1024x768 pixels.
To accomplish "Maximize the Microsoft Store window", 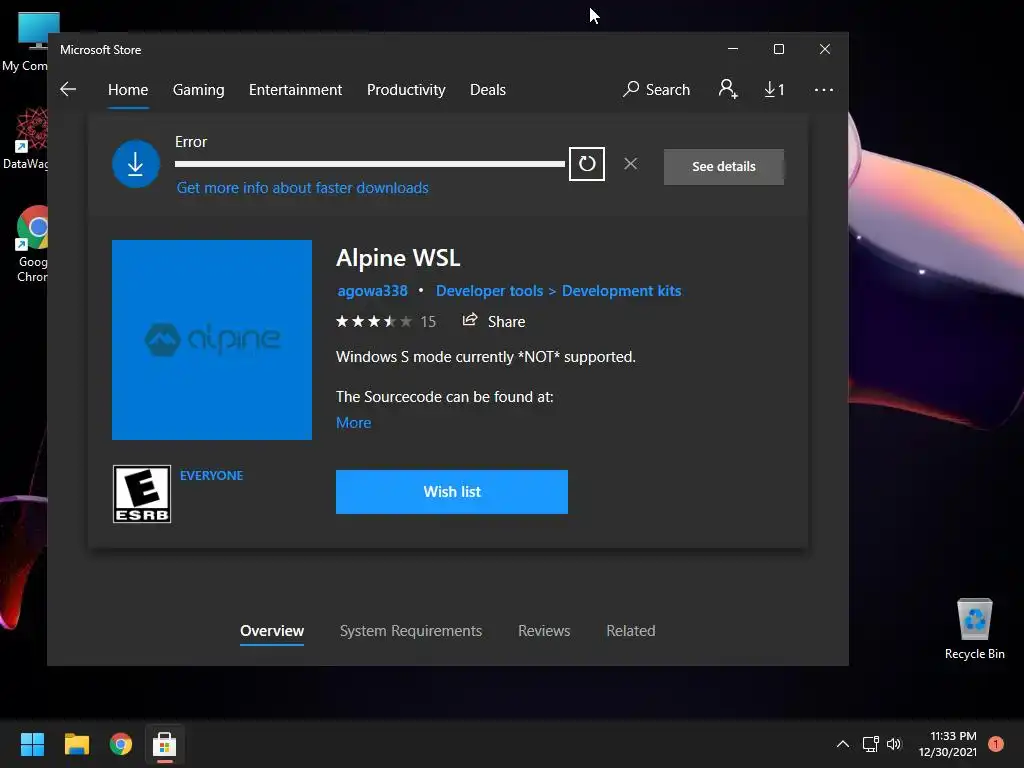I will point(778,49).
